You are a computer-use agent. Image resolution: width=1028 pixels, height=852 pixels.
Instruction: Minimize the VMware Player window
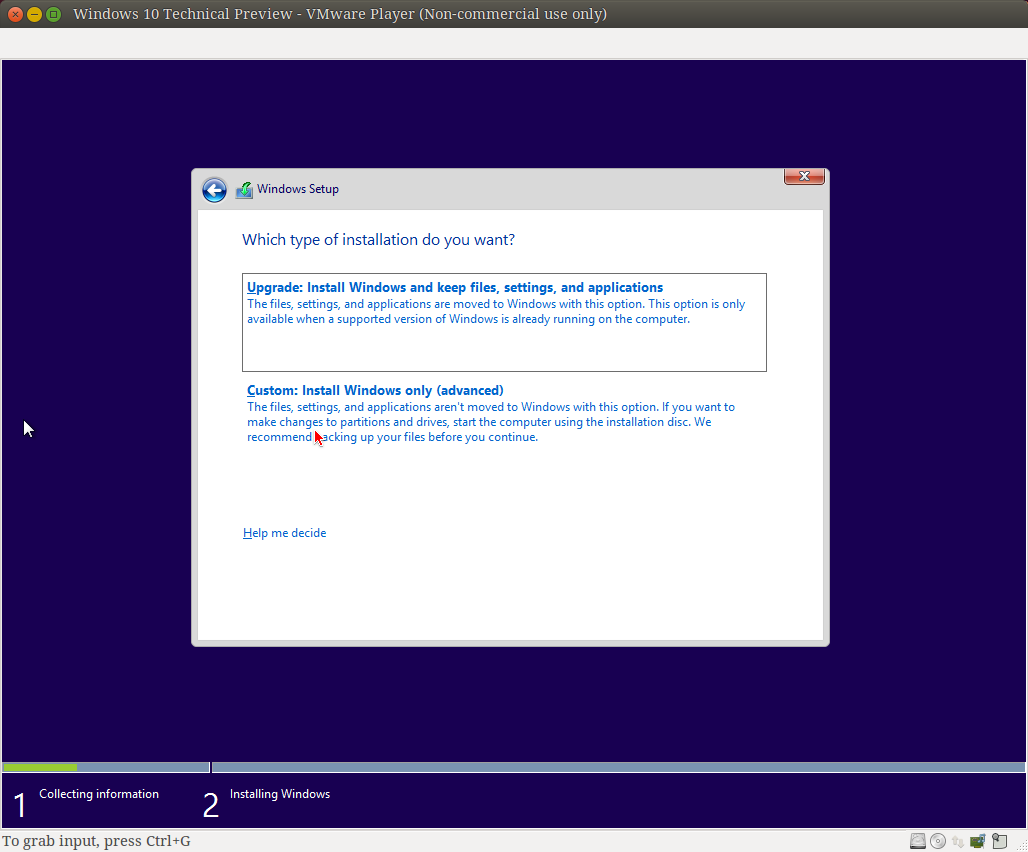coord(34,14)
